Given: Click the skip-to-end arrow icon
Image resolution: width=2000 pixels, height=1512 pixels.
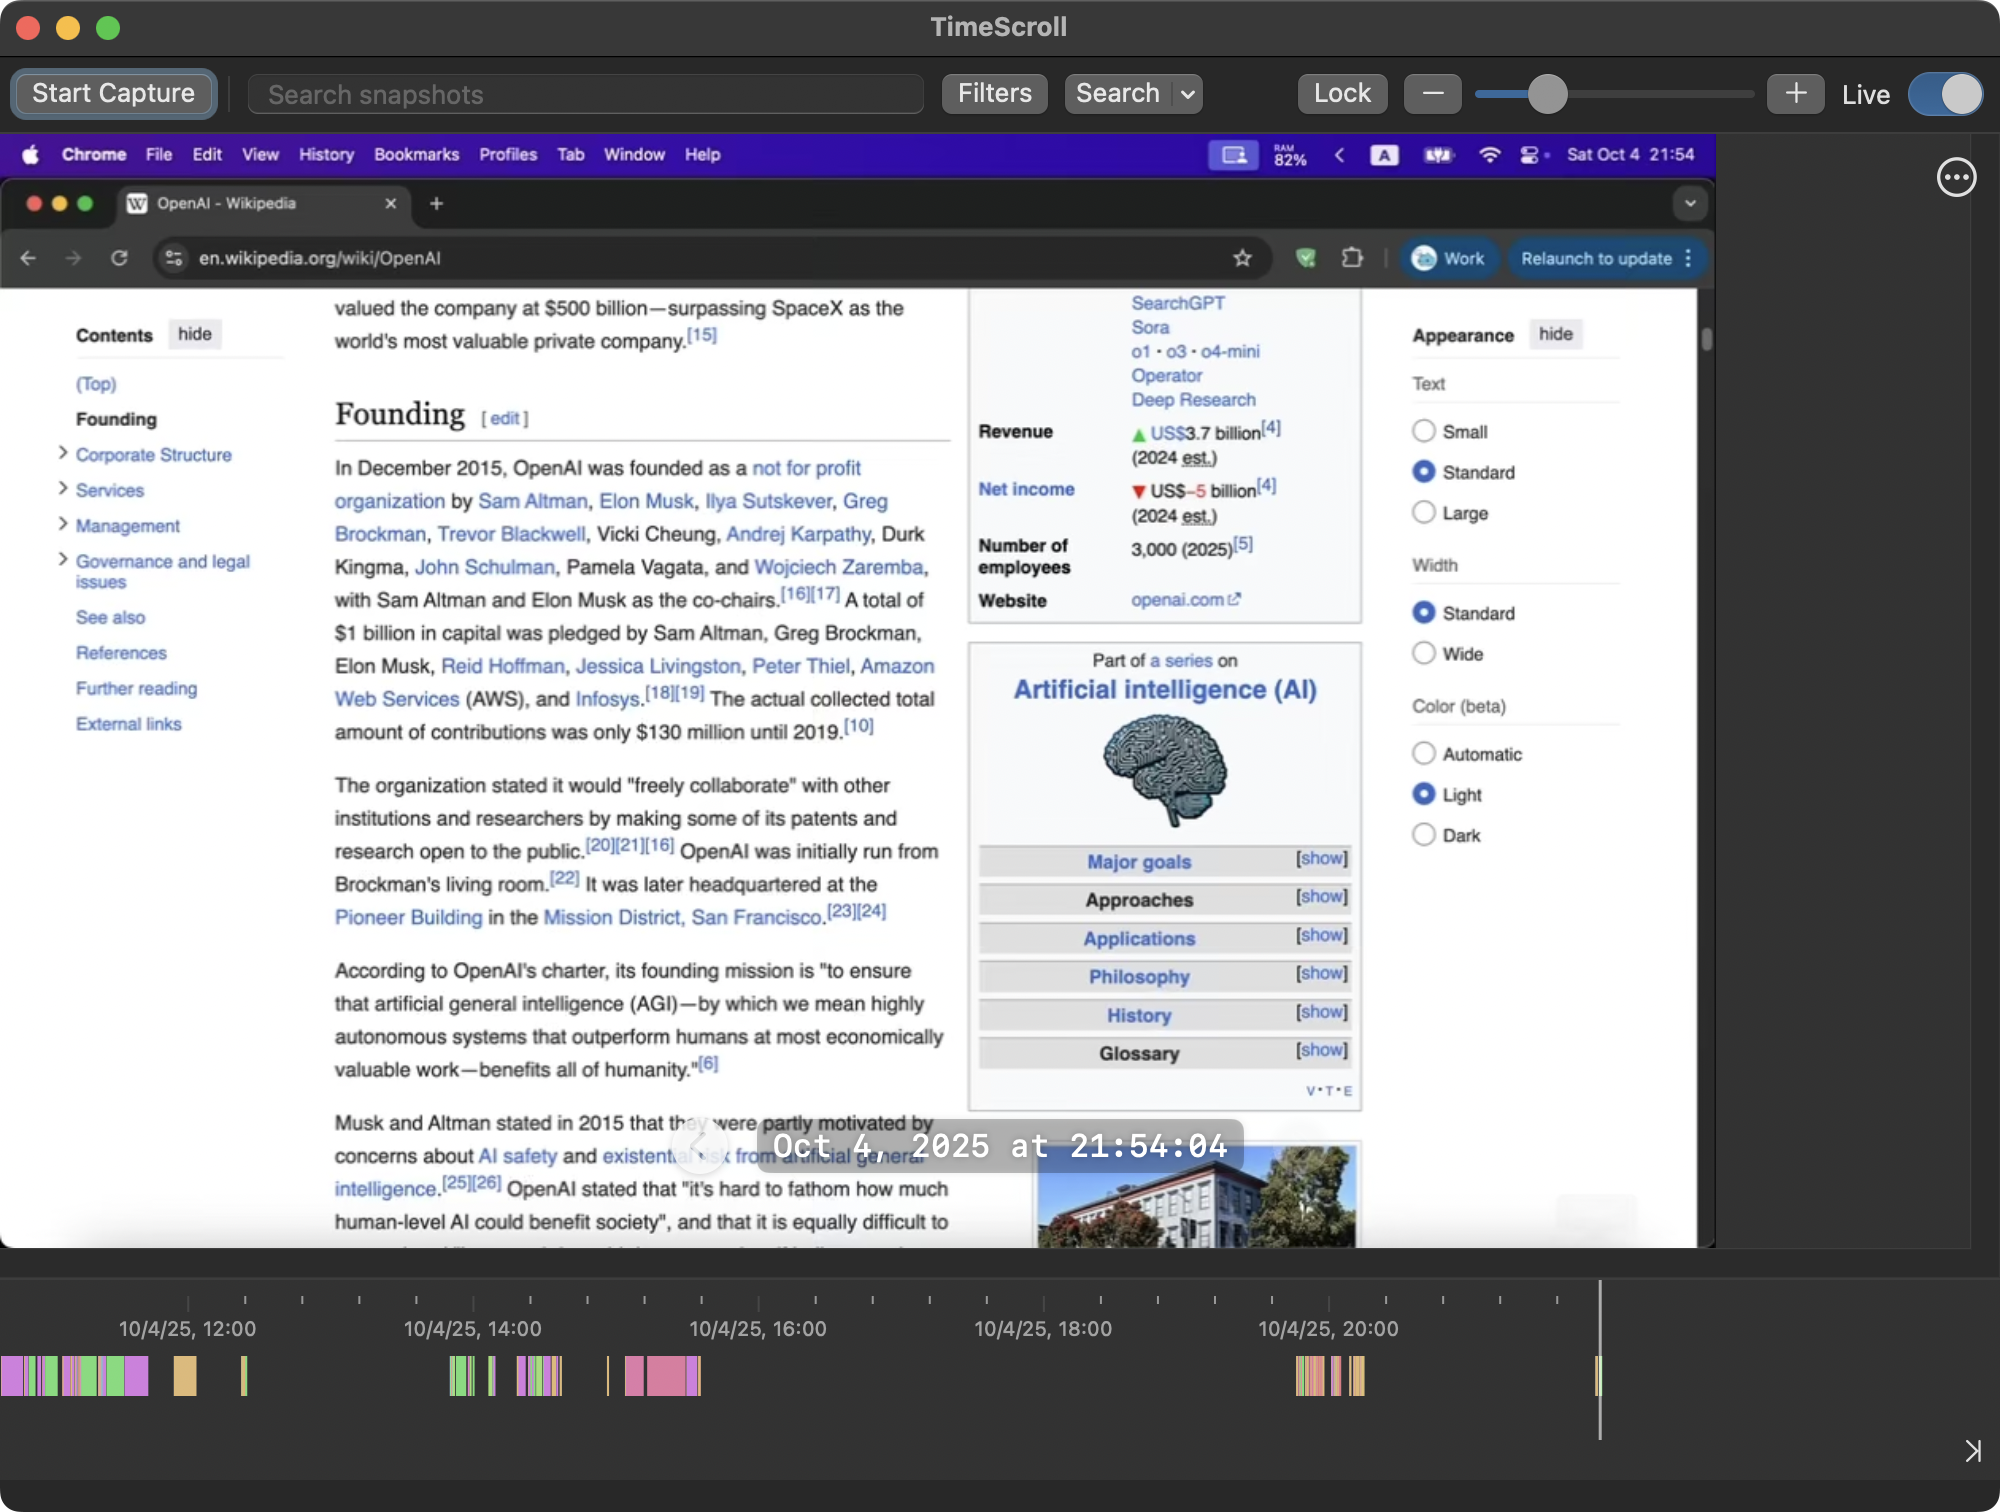Looking at the screenshot, I should [x=1974, y=1449].
